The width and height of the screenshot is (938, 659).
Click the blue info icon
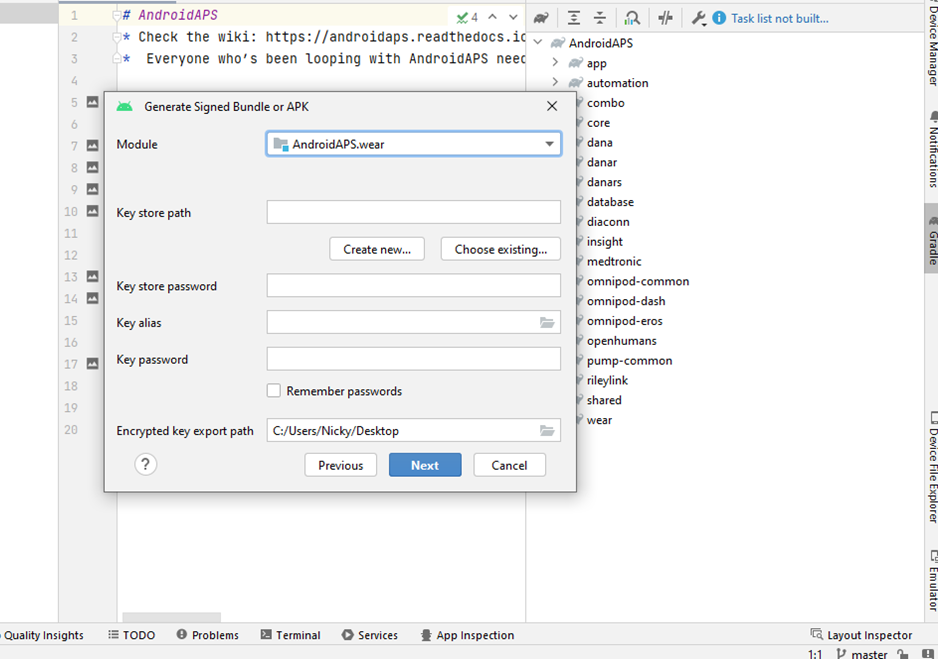[x=719, y=18]
